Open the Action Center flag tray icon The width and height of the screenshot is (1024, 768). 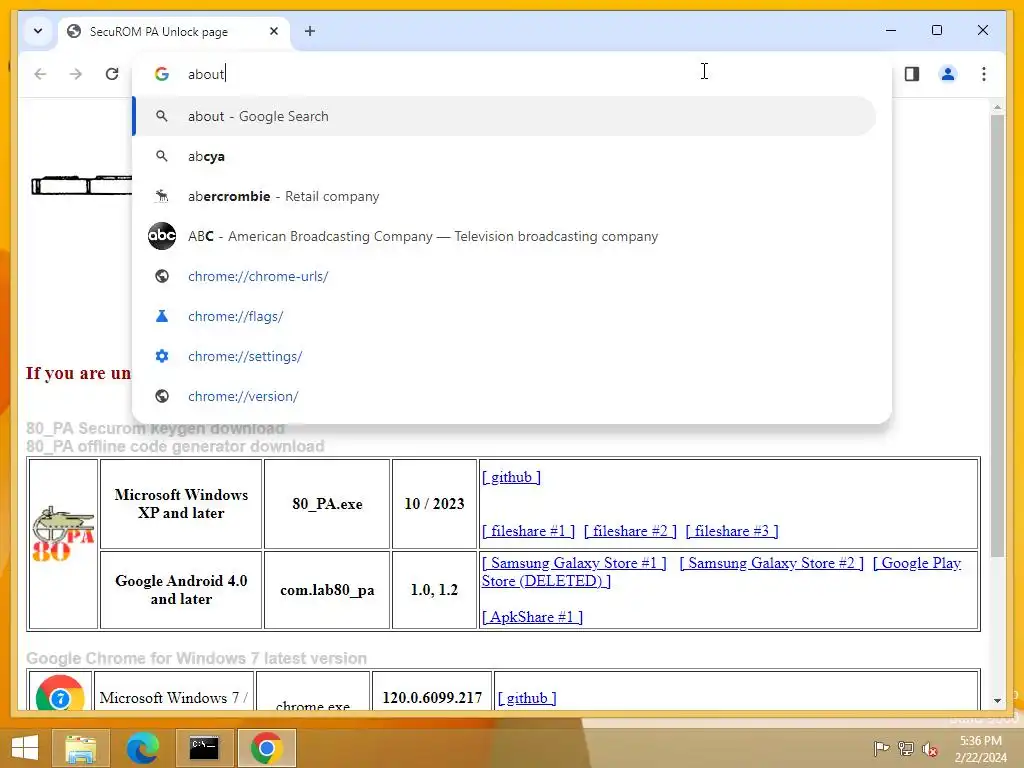[881, 748]
